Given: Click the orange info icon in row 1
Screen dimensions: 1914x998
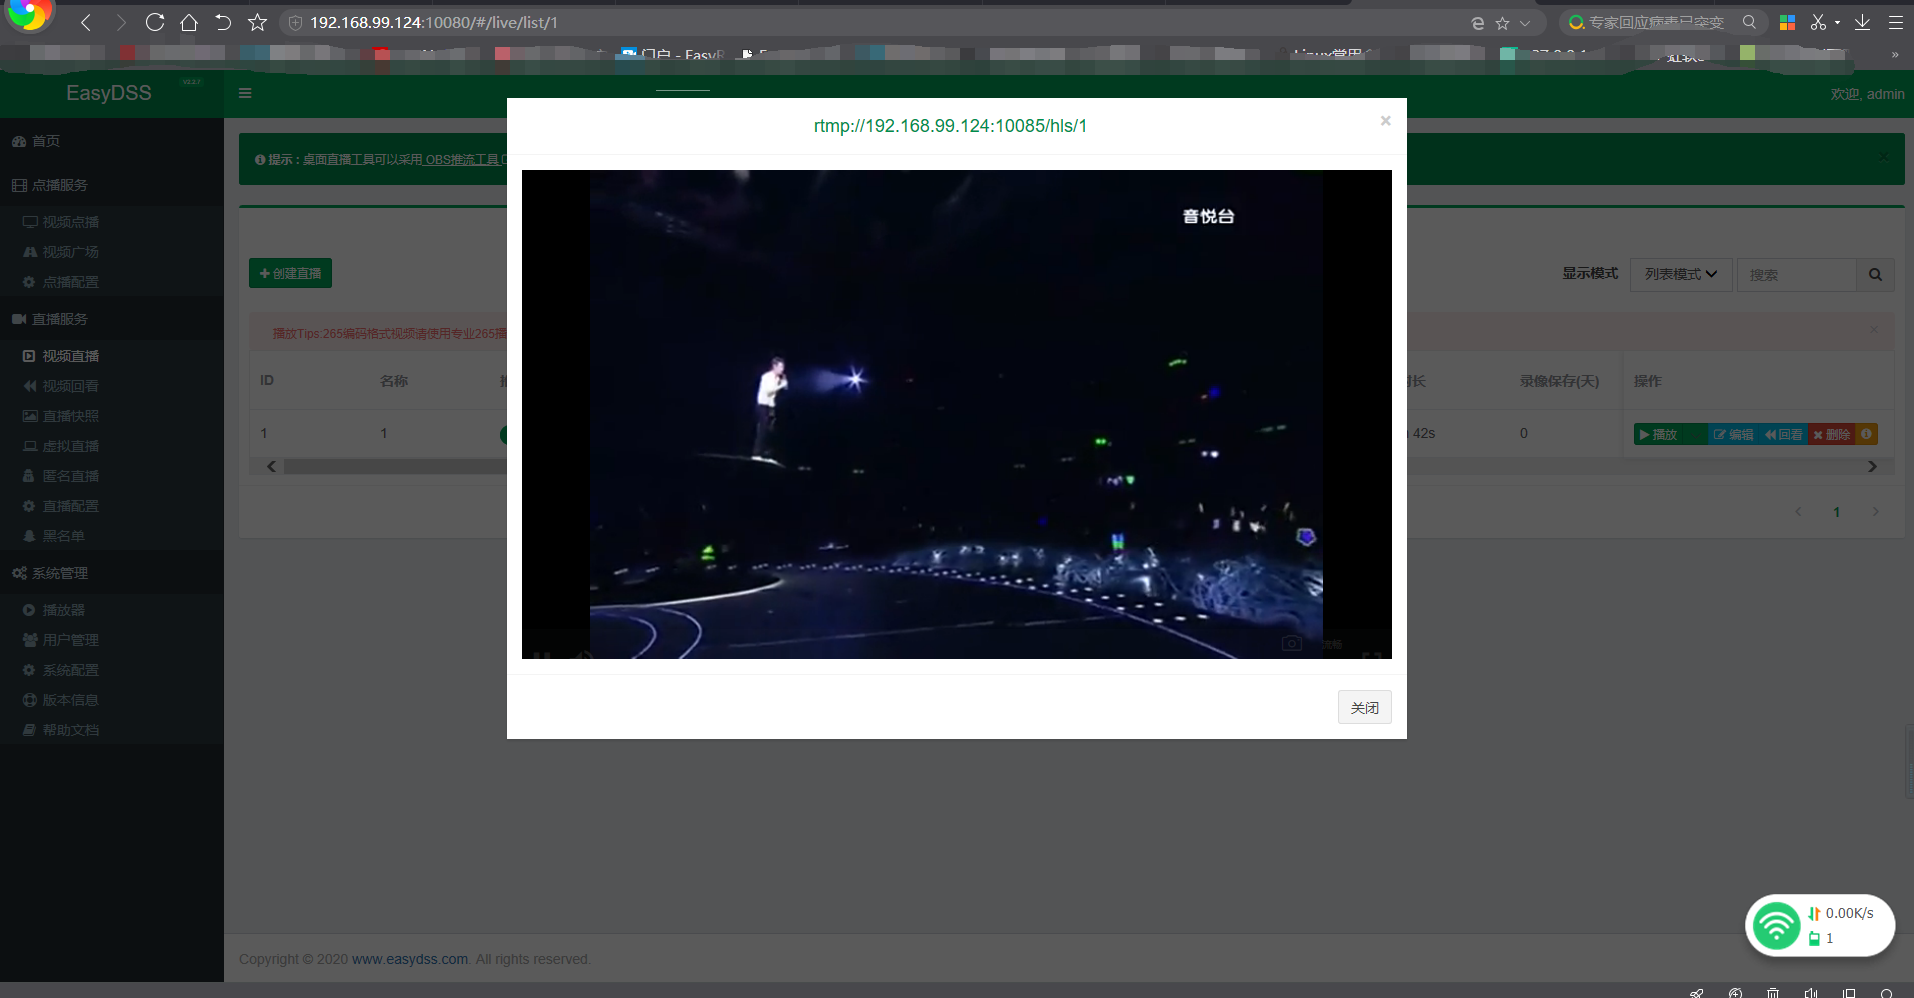Looking at the screenshot, I should (x=1866, y=434).
